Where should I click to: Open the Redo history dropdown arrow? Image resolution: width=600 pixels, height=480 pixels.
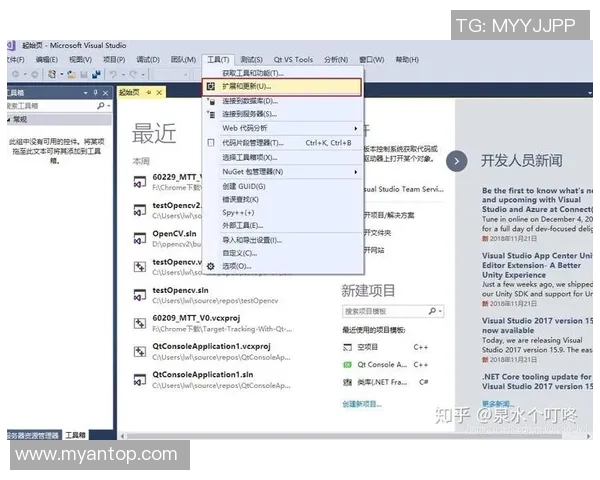(x=143, y=74)
